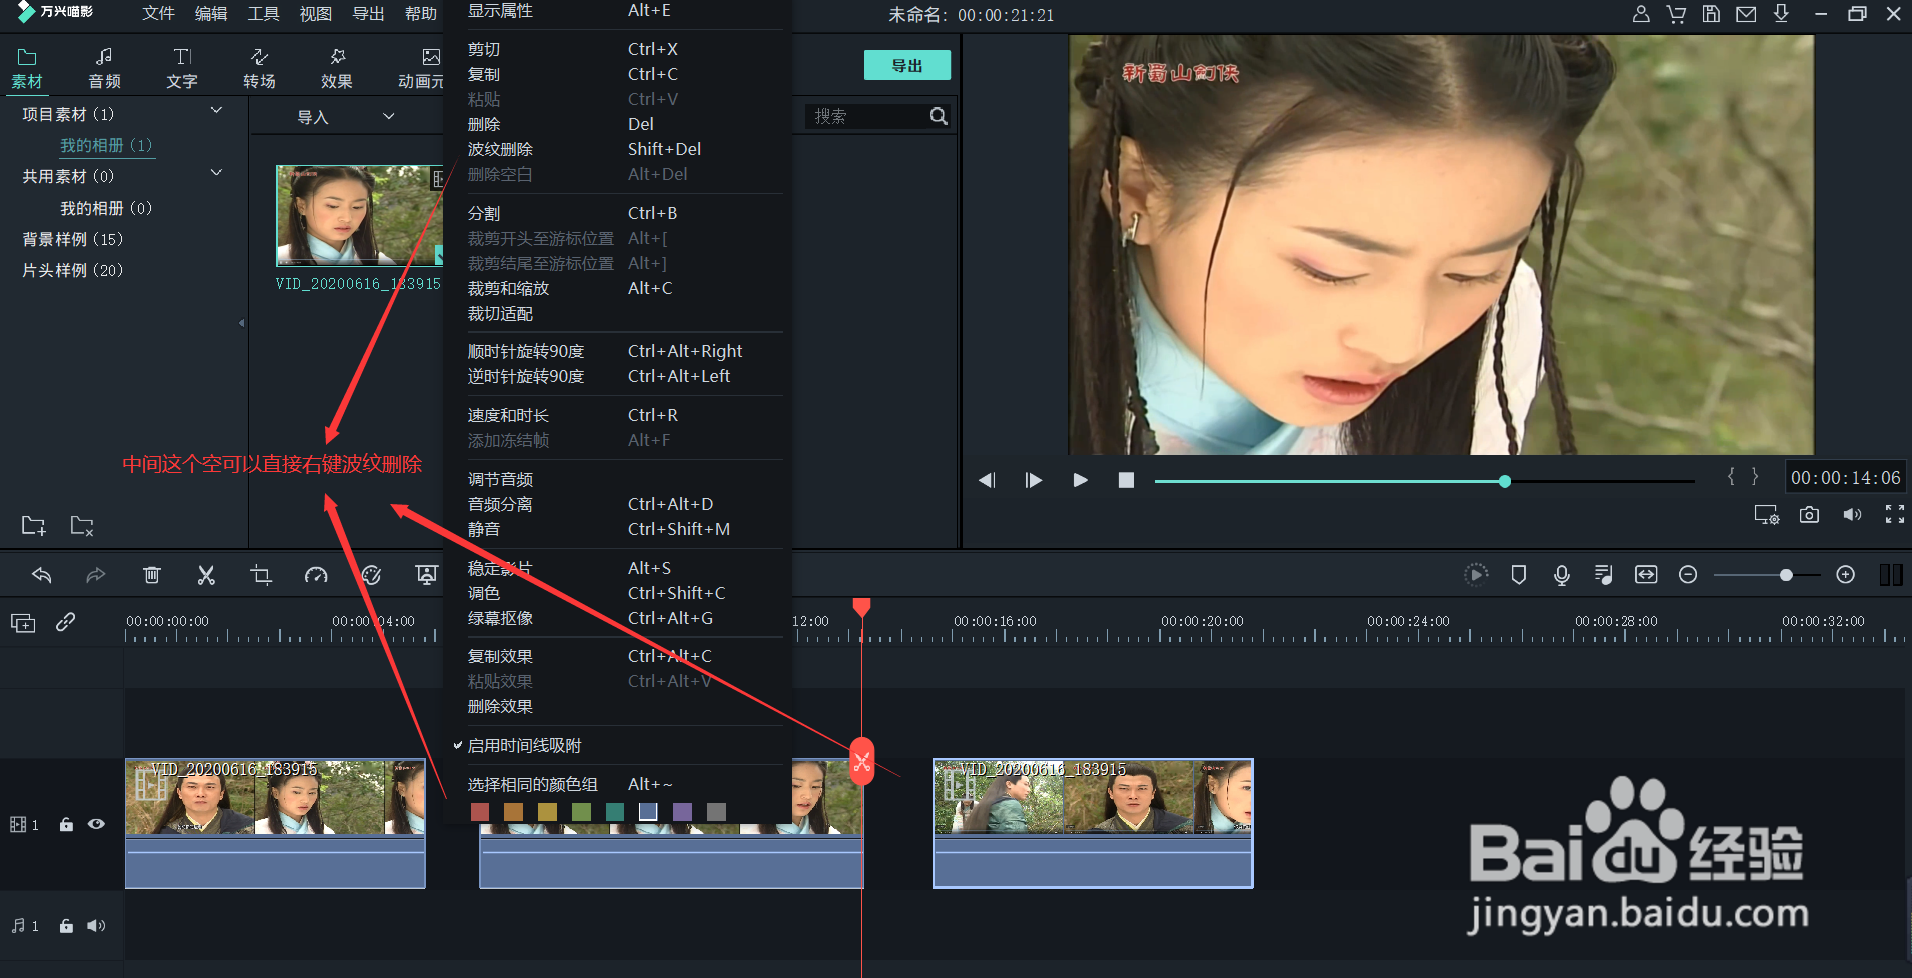This screenshot has height=978, width=1912.
Task: Open preview display settings icon
Action: click(x=1766, y=515)
